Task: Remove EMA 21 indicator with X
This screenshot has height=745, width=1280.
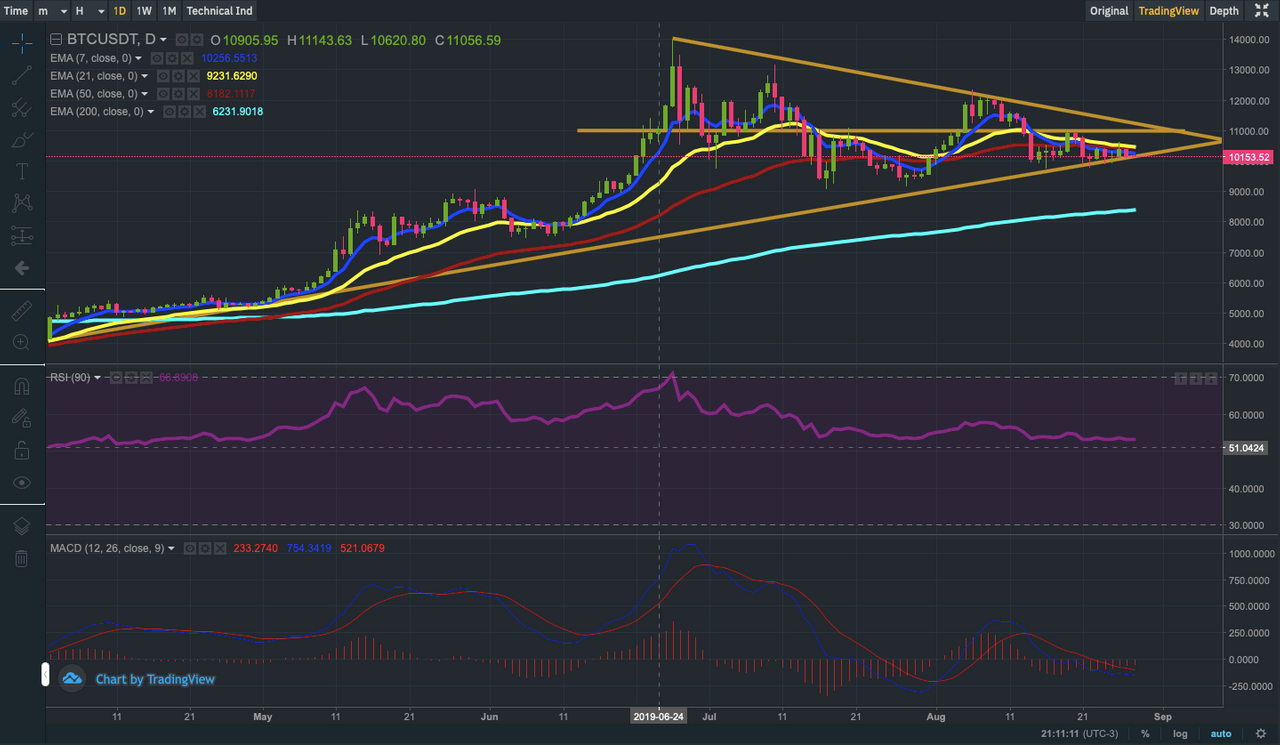Action: click(193, 76)
